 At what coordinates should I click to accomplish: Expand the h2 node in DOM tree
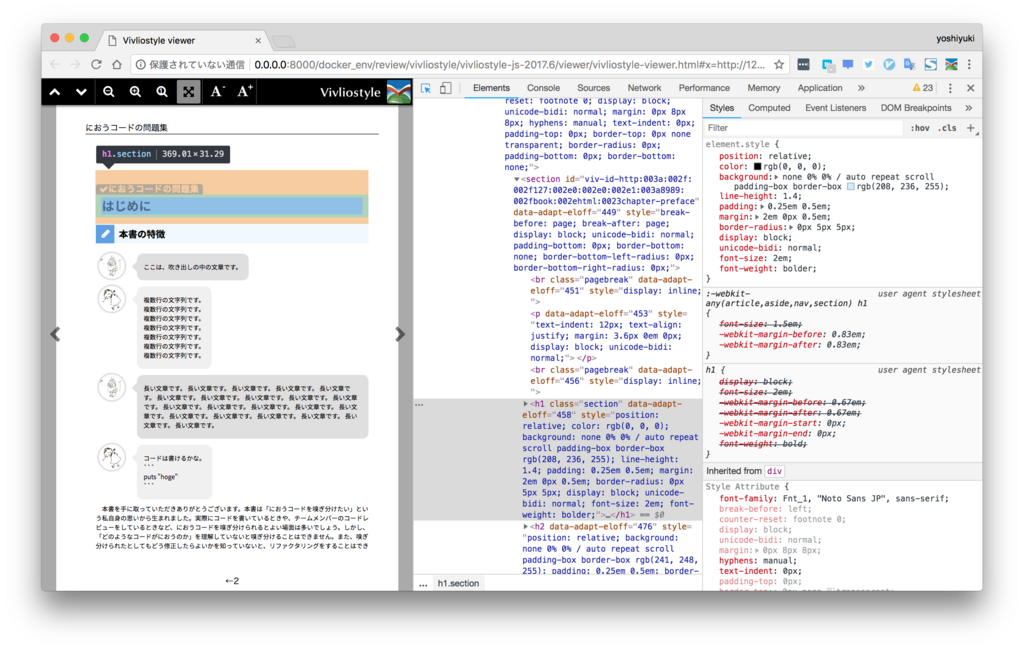point(526,527)
